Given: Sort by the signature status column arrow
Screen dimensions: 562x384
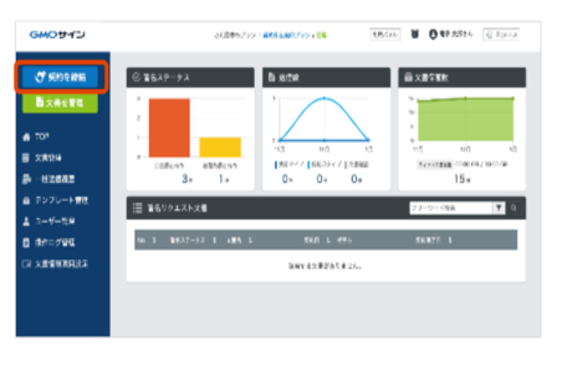Looking at the screenshot, I should coord(214,240).
